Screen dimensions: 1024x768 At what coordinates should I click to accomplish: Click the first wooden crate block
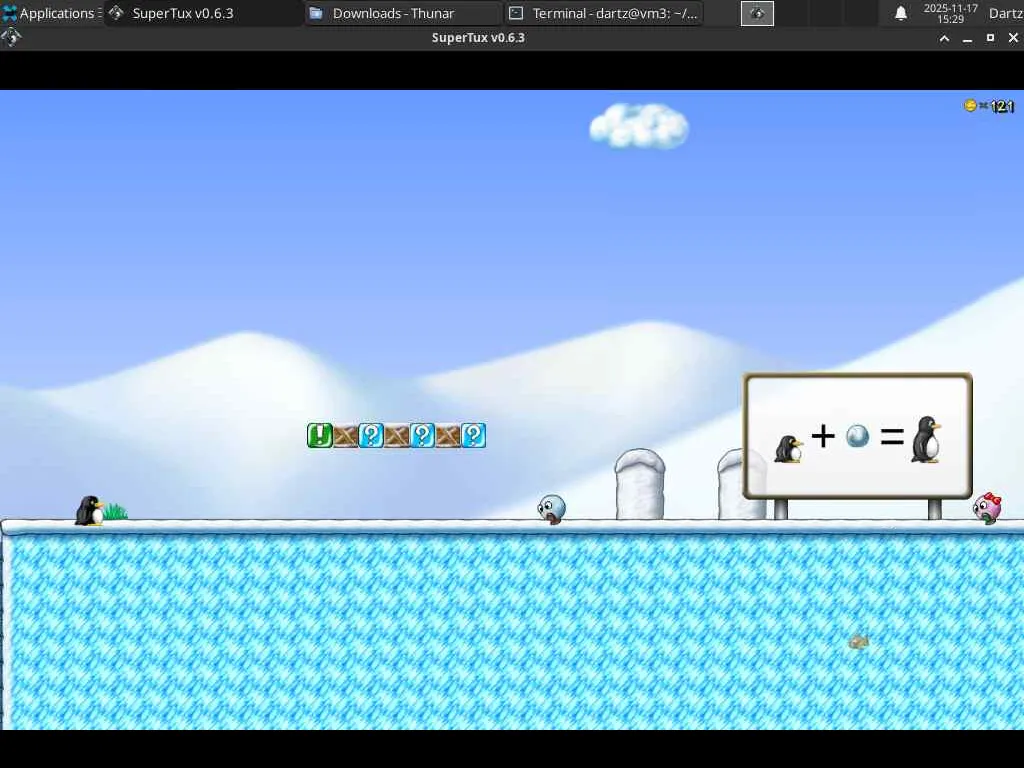pos(345,435)
